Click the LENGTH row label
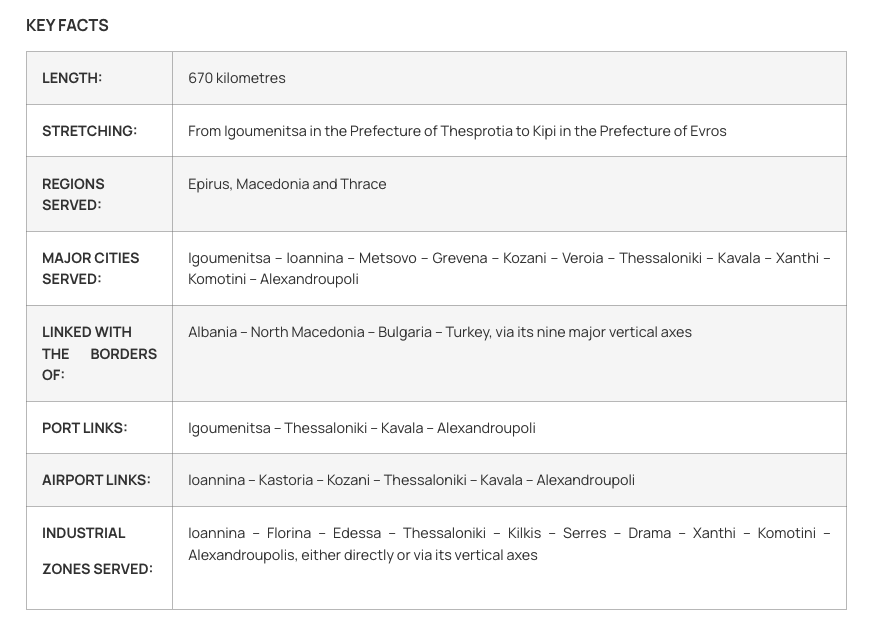 pyautogui.click(x=72, y=78)
